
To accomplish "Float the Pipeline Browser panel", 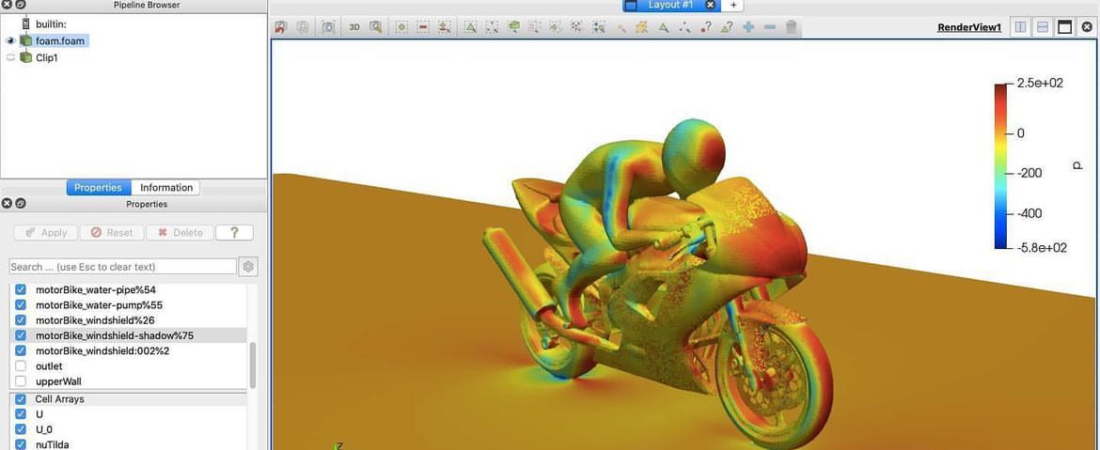I will (x=20, y=5).
